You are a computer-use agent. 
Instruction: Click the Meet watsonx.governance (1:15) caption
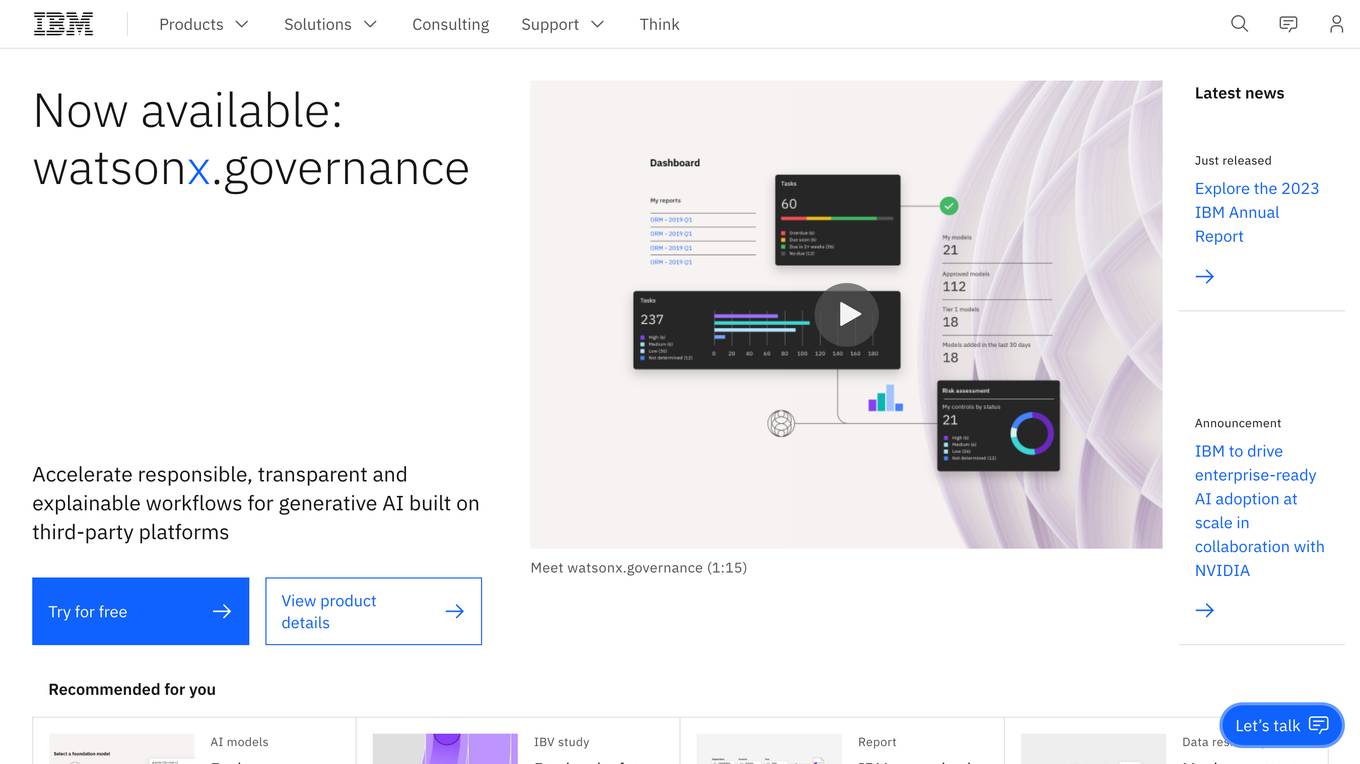point(639,567)
